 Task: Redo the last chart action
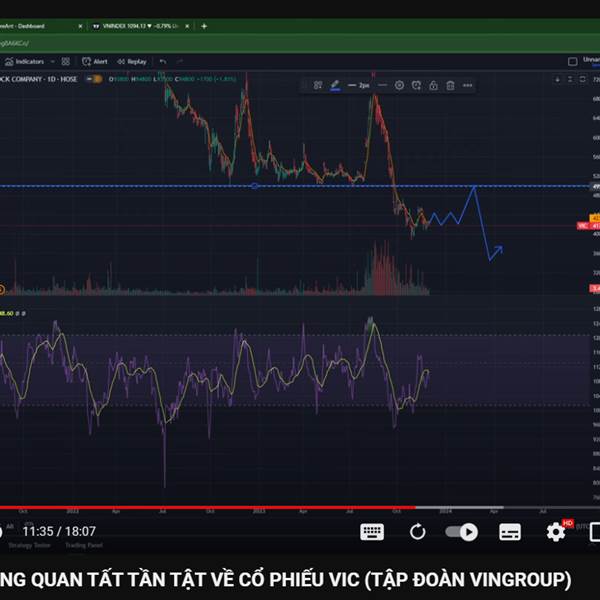(x=180, y=62)
